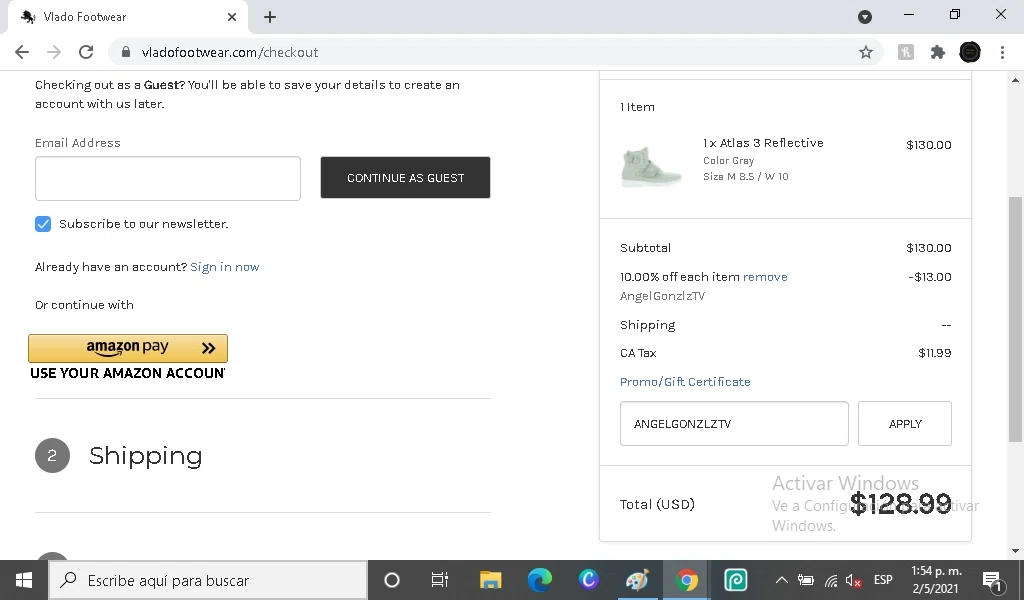Click the Subtotal $130.00 value
Image resolution: width=1024 pixels, height=600 pixels.
pos(929,248)
